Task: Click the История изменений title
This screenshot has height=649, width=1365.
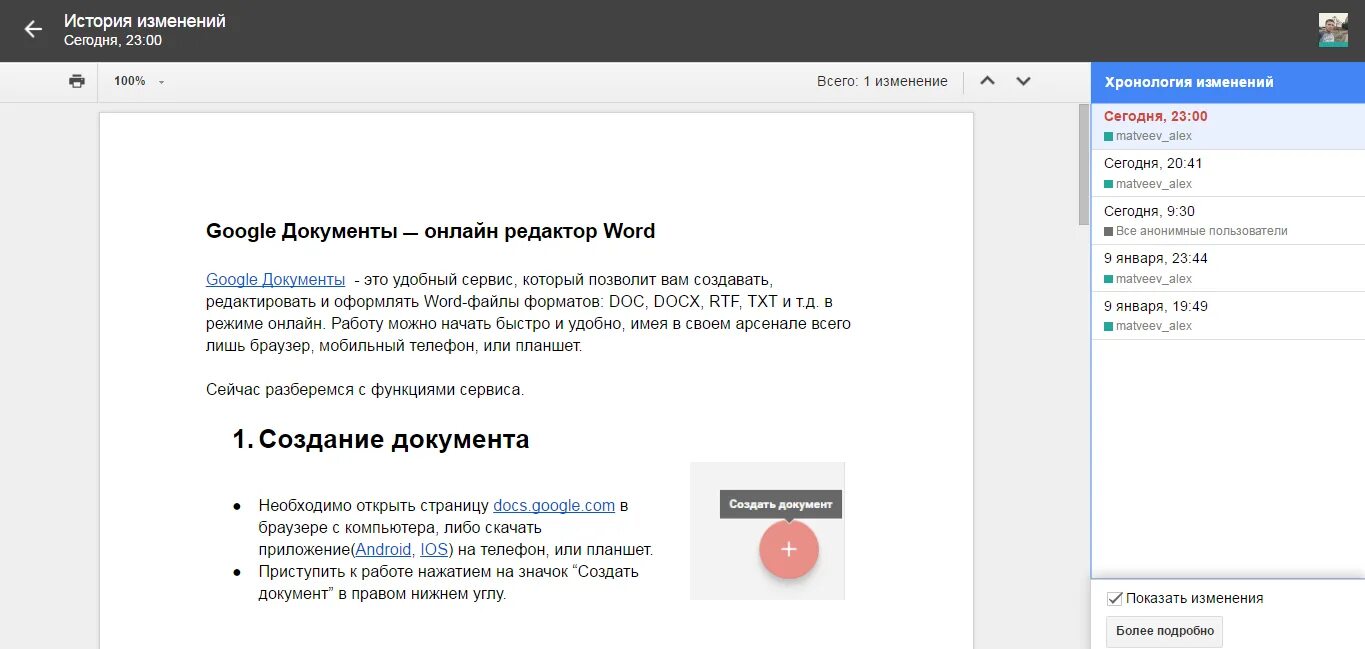Action: tap(145, 21)
